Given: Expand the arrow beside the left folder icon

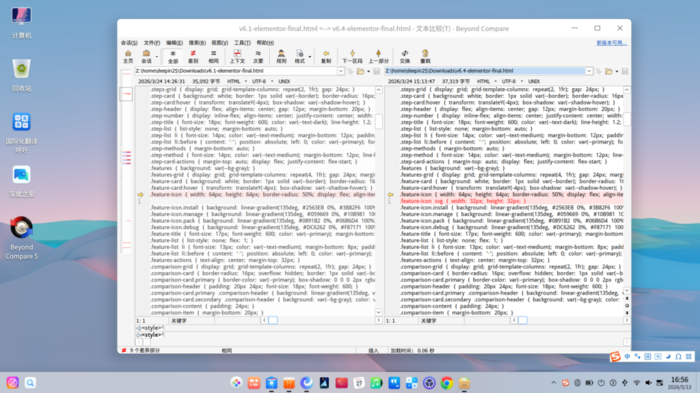Looking at the screenshot, I should pos(368,71).
